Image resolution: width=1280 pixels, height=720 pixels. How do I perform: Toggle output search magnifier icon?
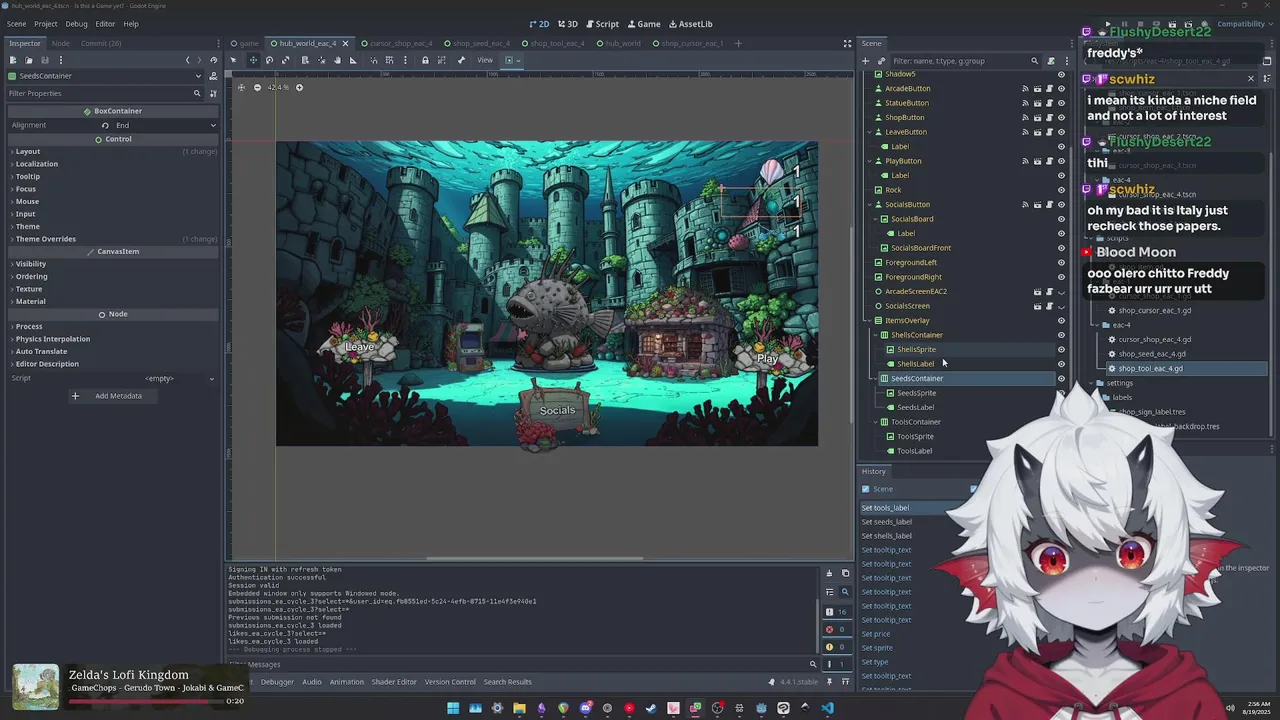point(845,592)
